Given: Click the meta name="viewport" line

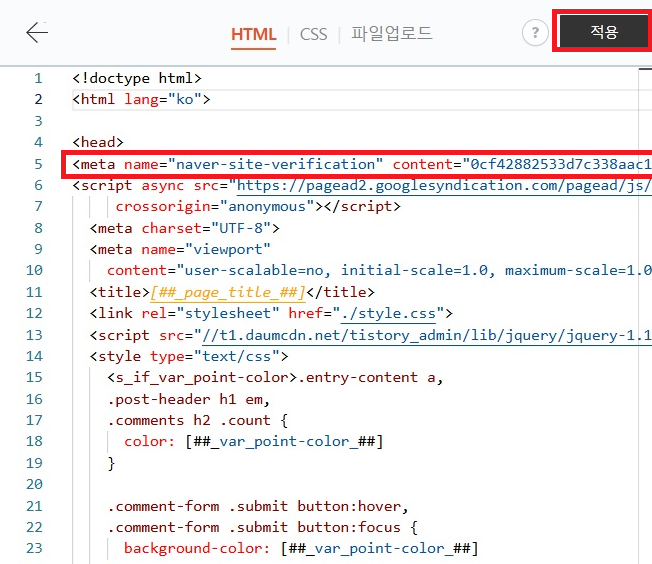Looking at the screenshot, I should point(180,249).
